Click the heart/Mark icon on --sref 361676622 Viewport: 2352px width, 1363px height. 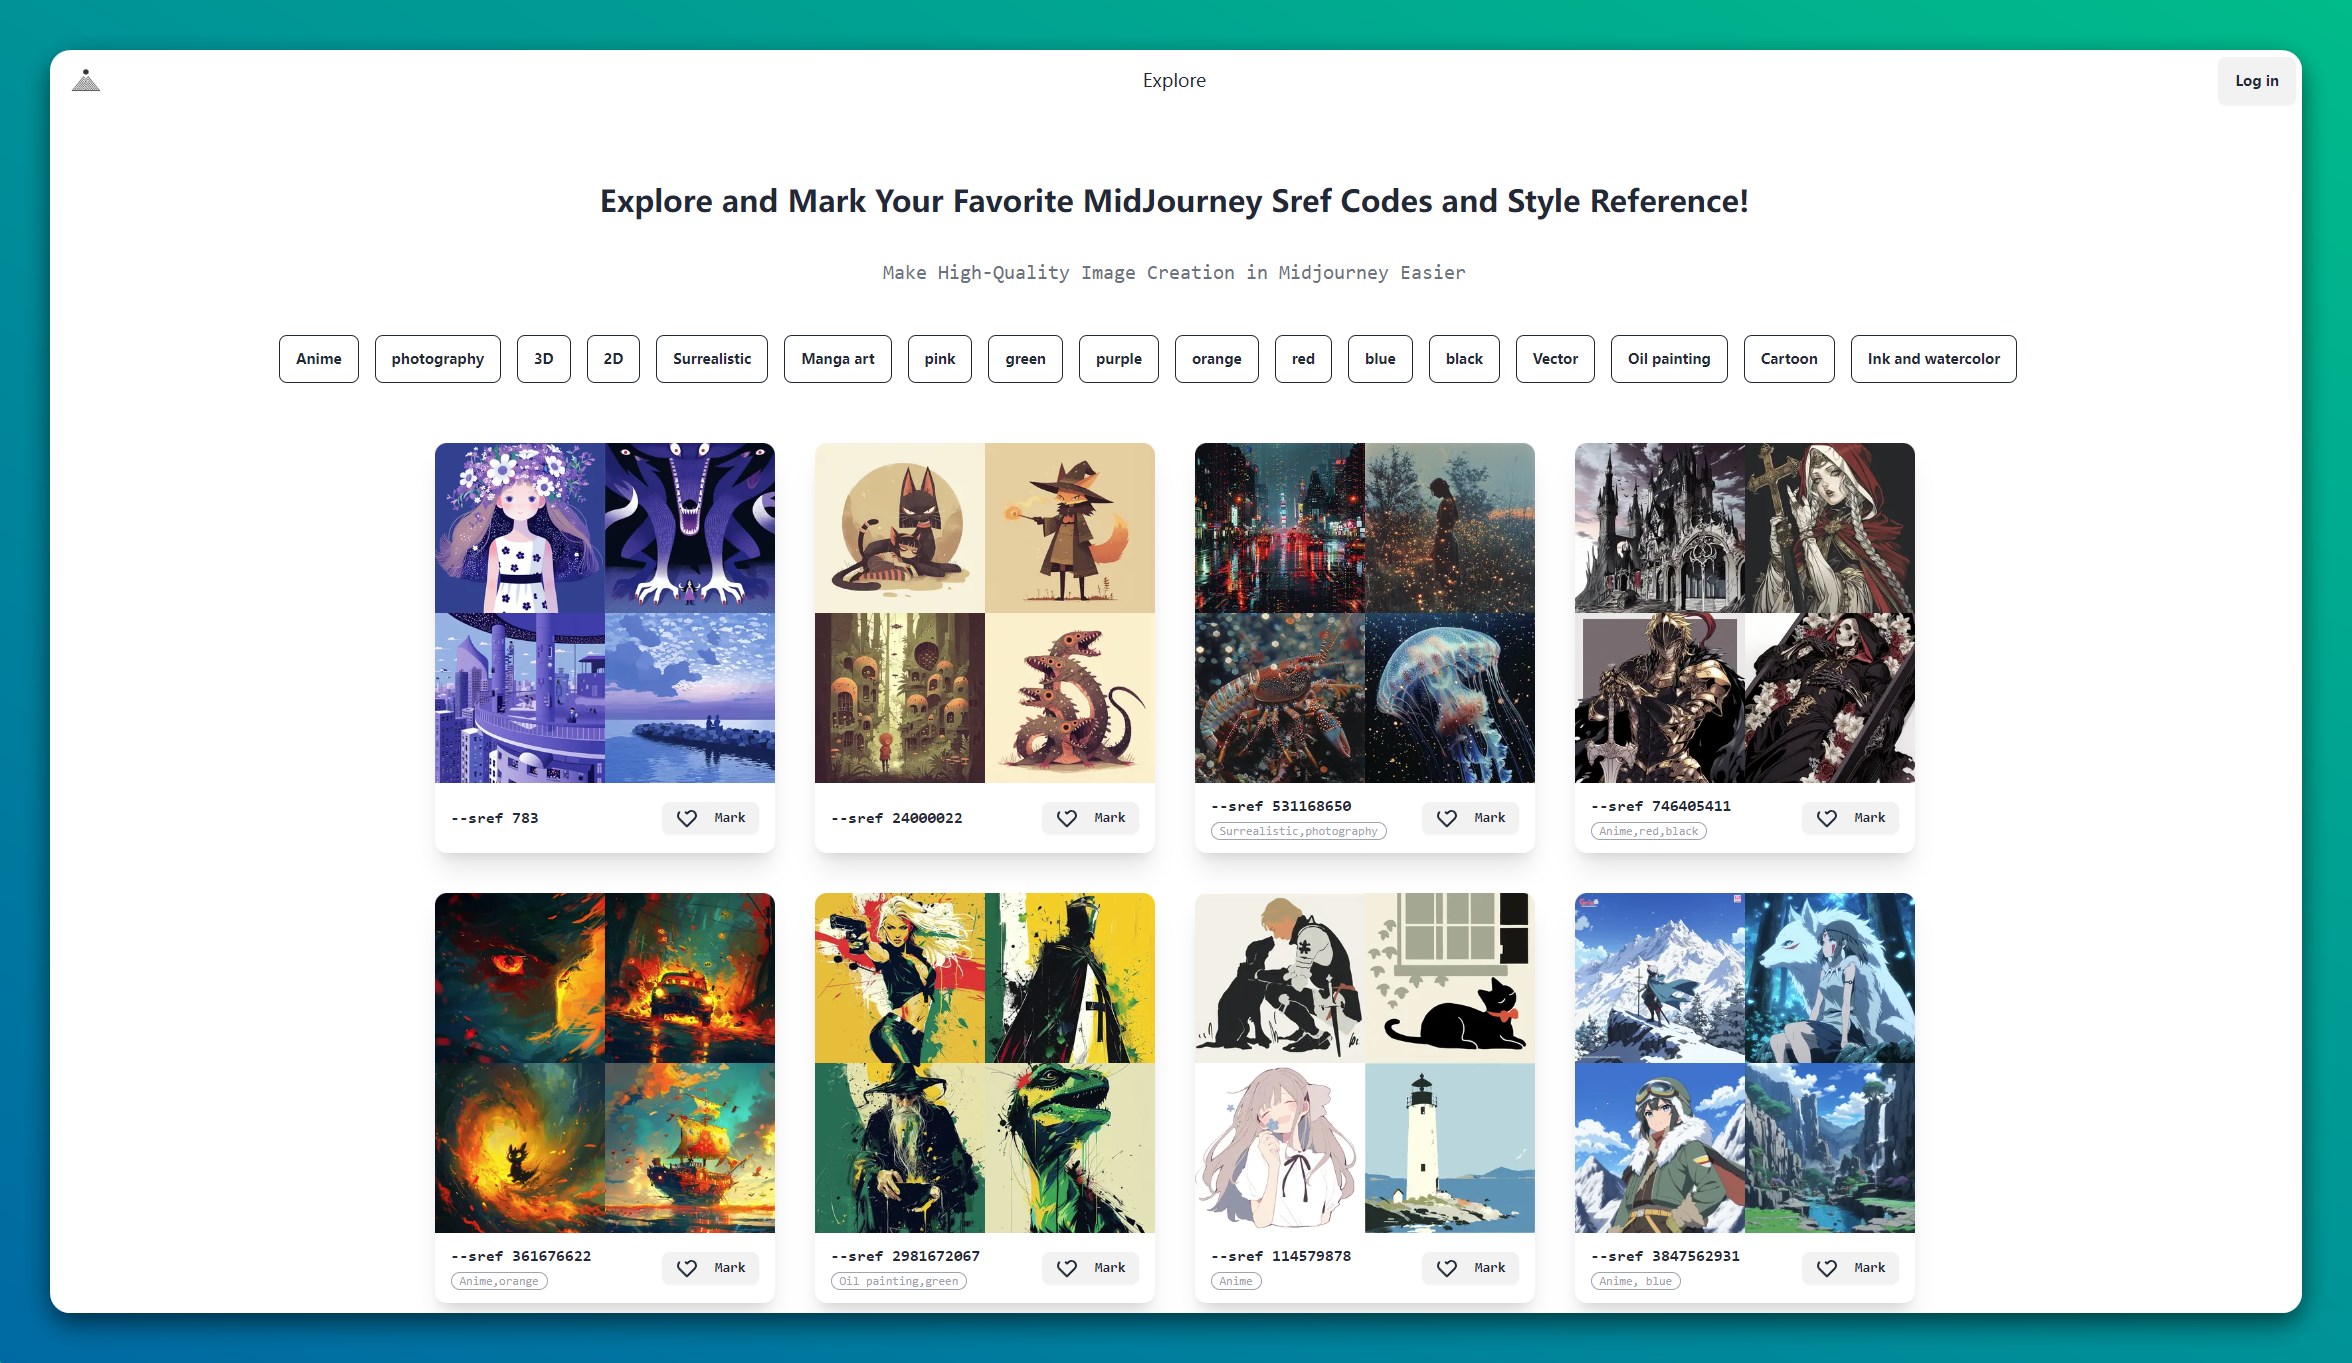click(688, 1267)
